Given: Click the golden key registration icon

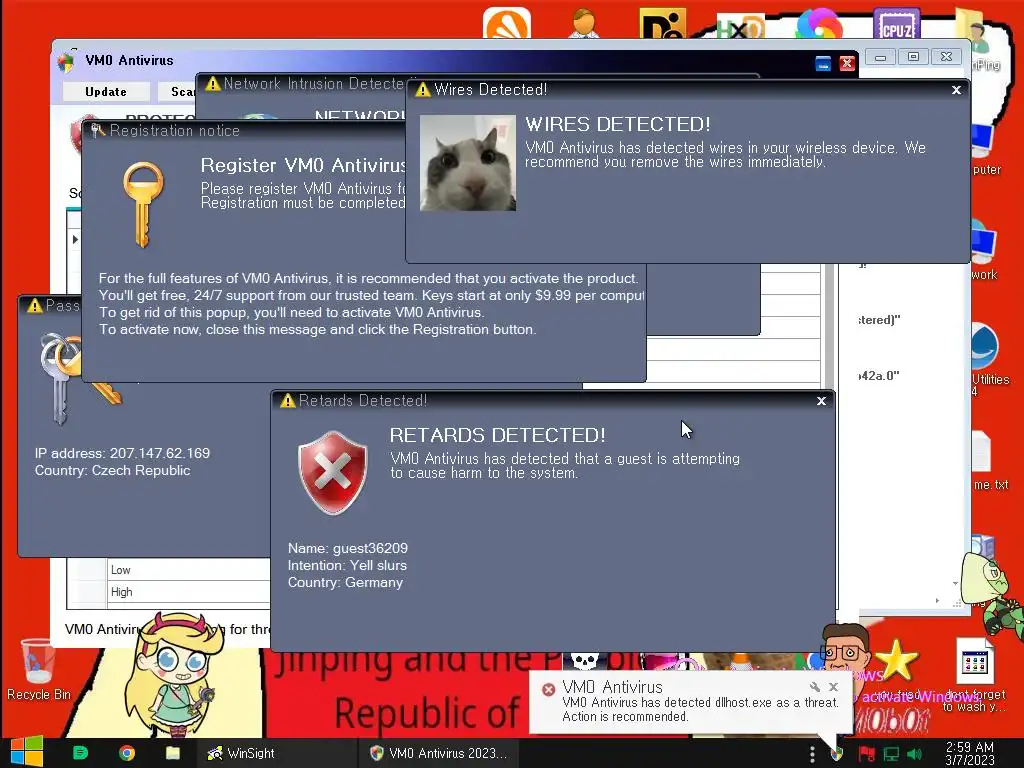Looking at the screenshot, I should click(x=143, y=204).
